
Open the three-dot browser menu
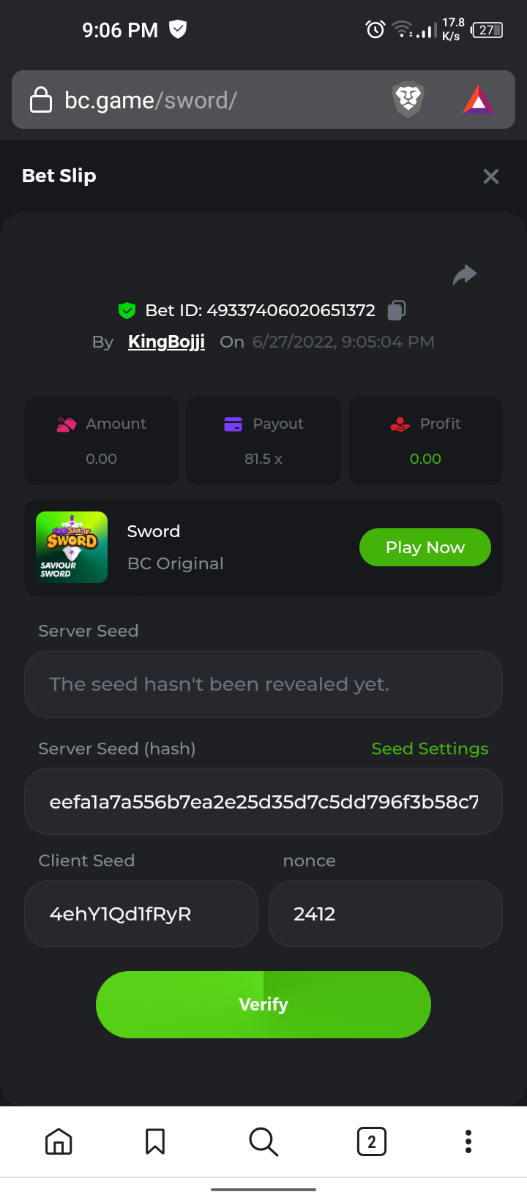click(467, 1141)
